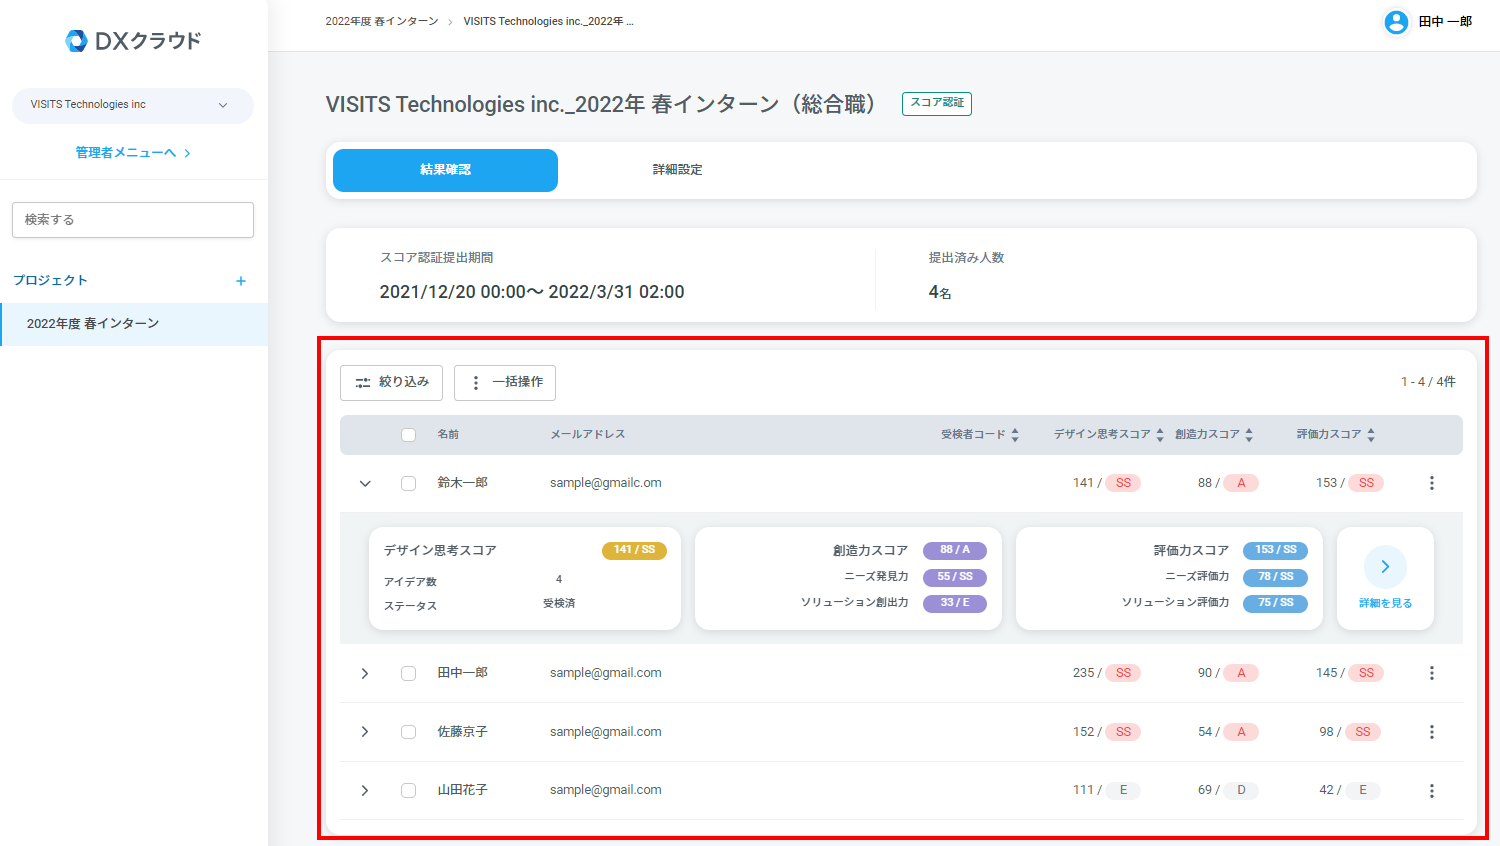The image size is (1500, 846).
Task: Collapse the 鈴木一郎 row details
Action: 365,484
